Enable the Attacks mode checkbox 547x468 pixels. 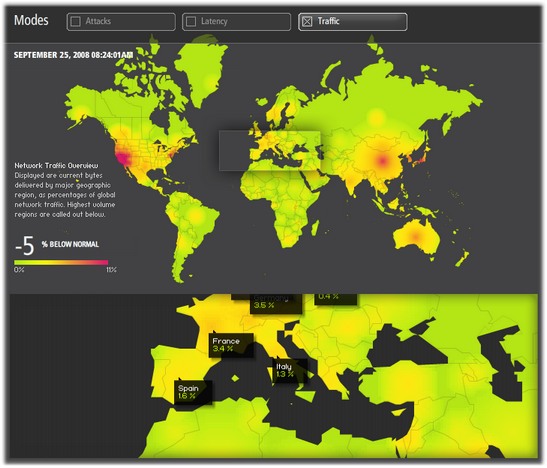76,22
